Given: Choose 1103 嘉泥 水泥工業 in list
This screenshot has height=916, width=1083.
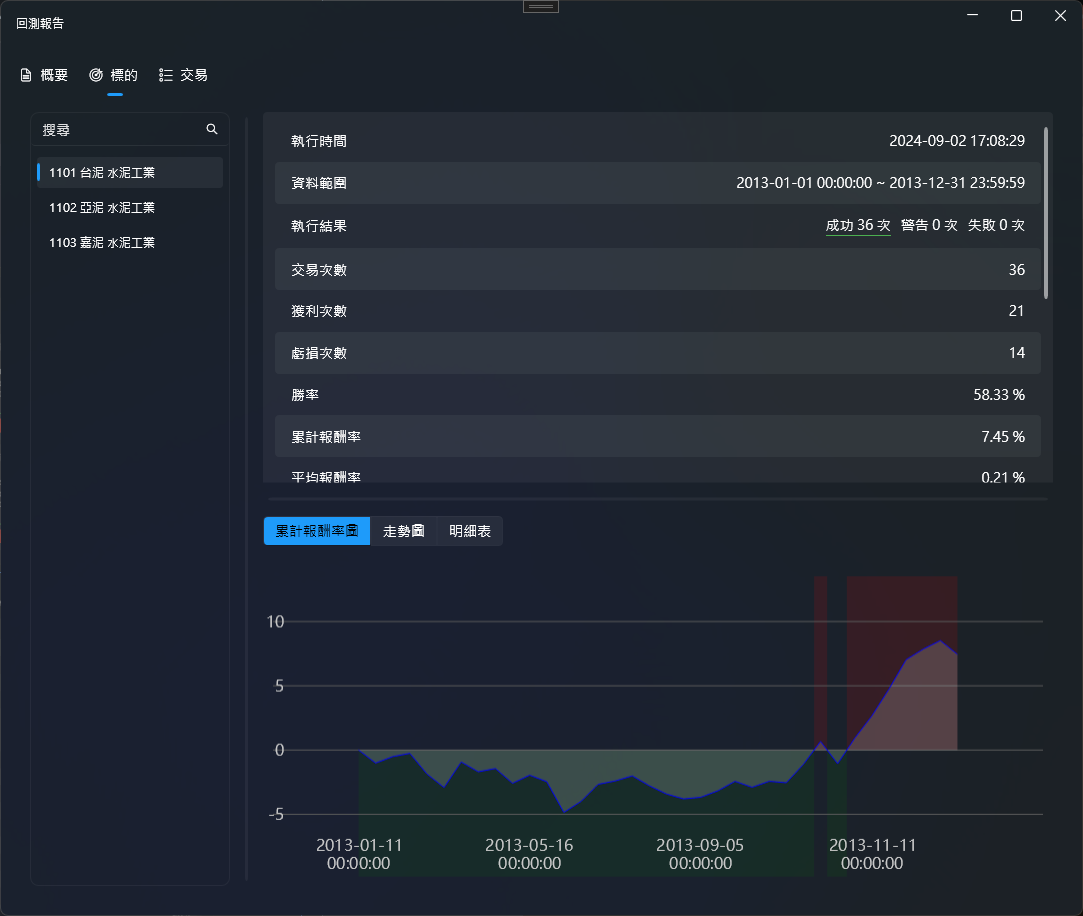Looking at the screenshot, I should point(102,243).
